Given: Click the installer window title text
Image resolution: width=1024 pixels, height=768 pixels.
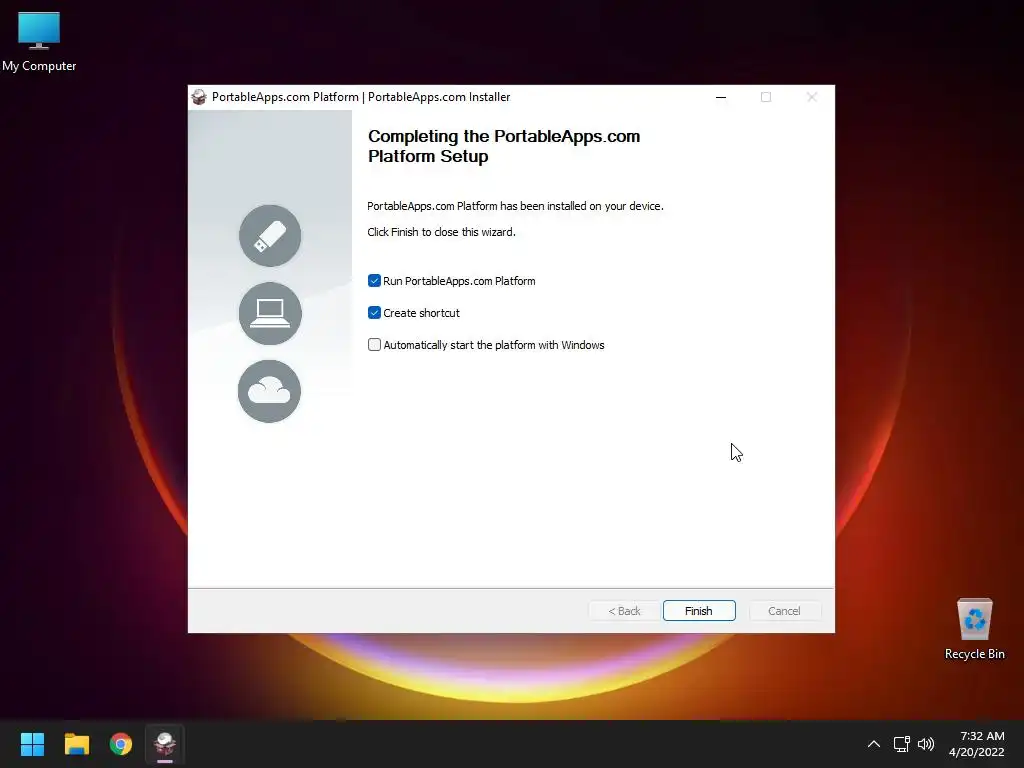Looking at the screenshot, I should coord(361,97).
